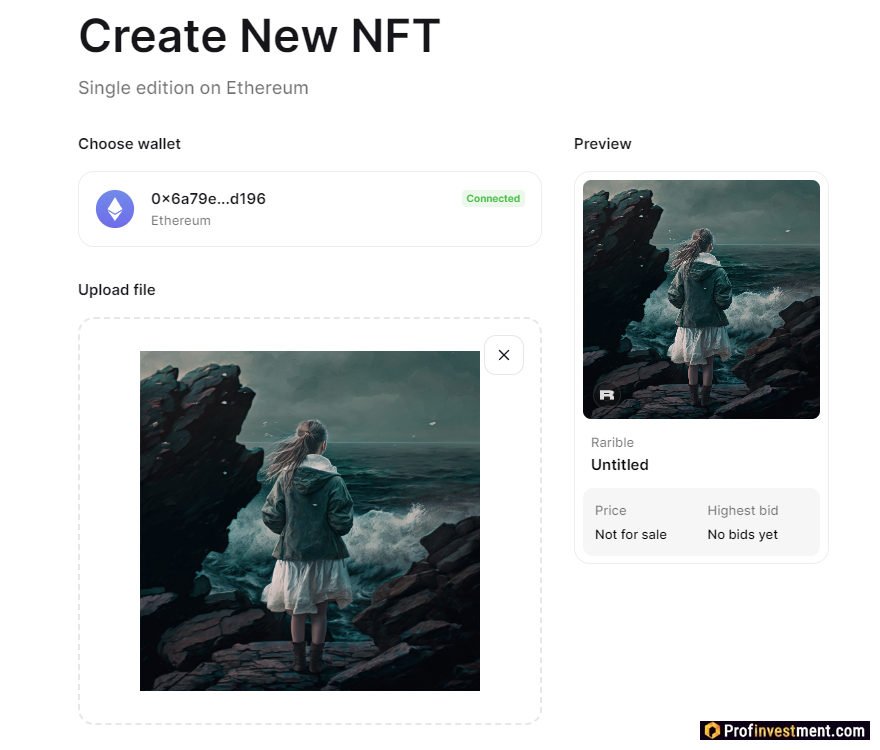Open the NFT preview card image
The width and height of the screenshot is (880, 750).
701,299
